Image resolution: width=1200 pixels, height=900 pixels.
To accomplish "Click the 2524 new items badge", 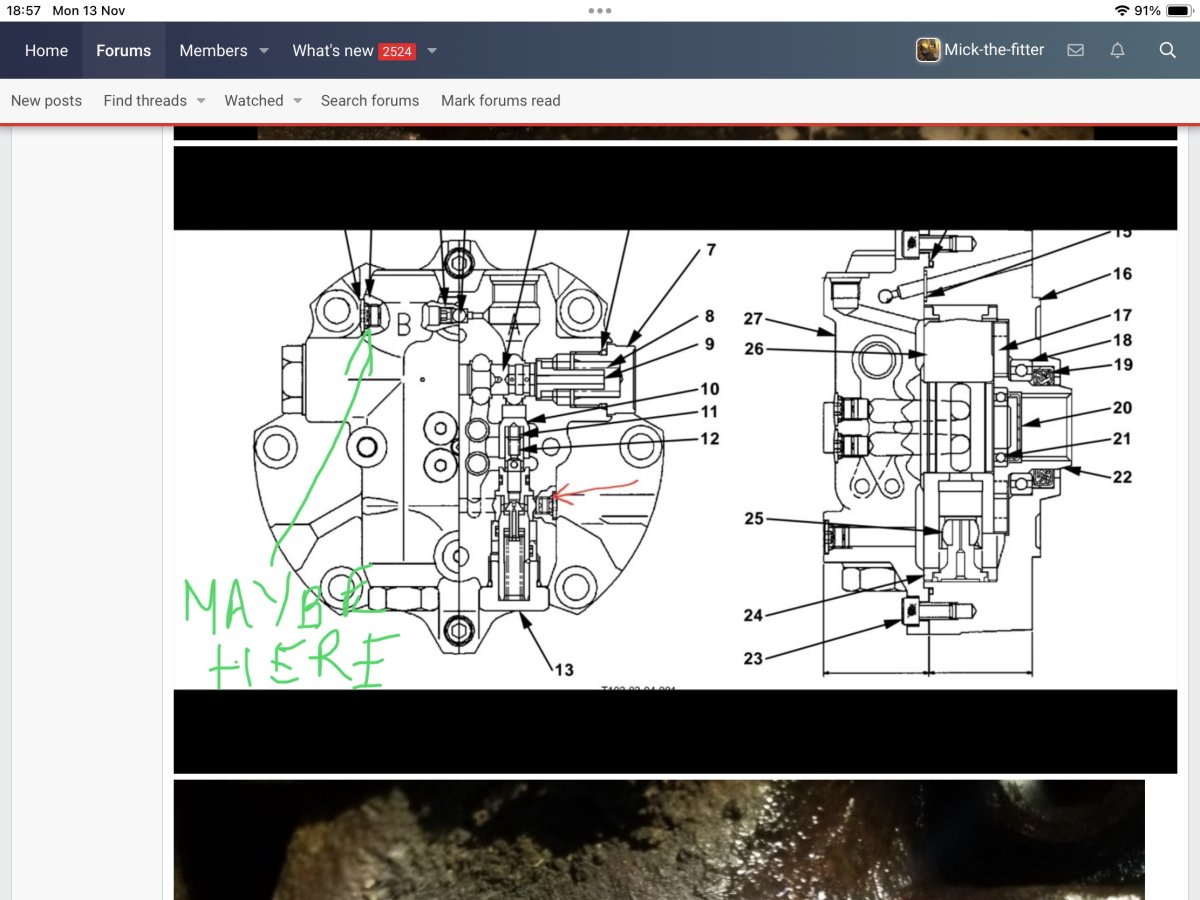I will coord(396,51).
